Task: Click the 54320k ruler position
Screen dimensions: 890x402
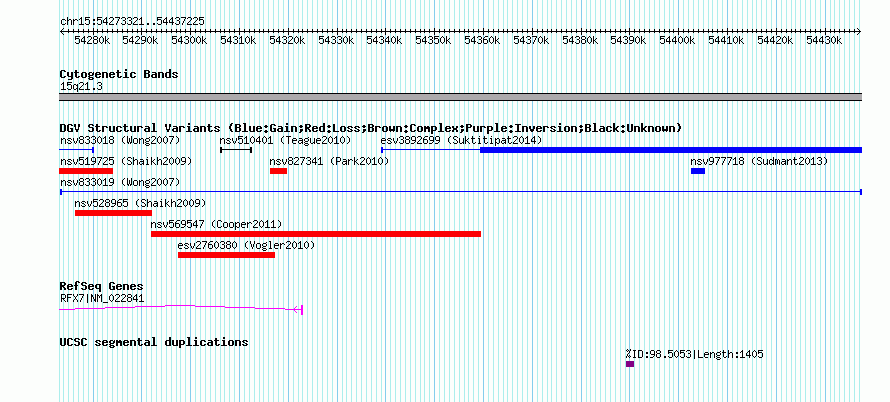Action: tap(288, 40)
